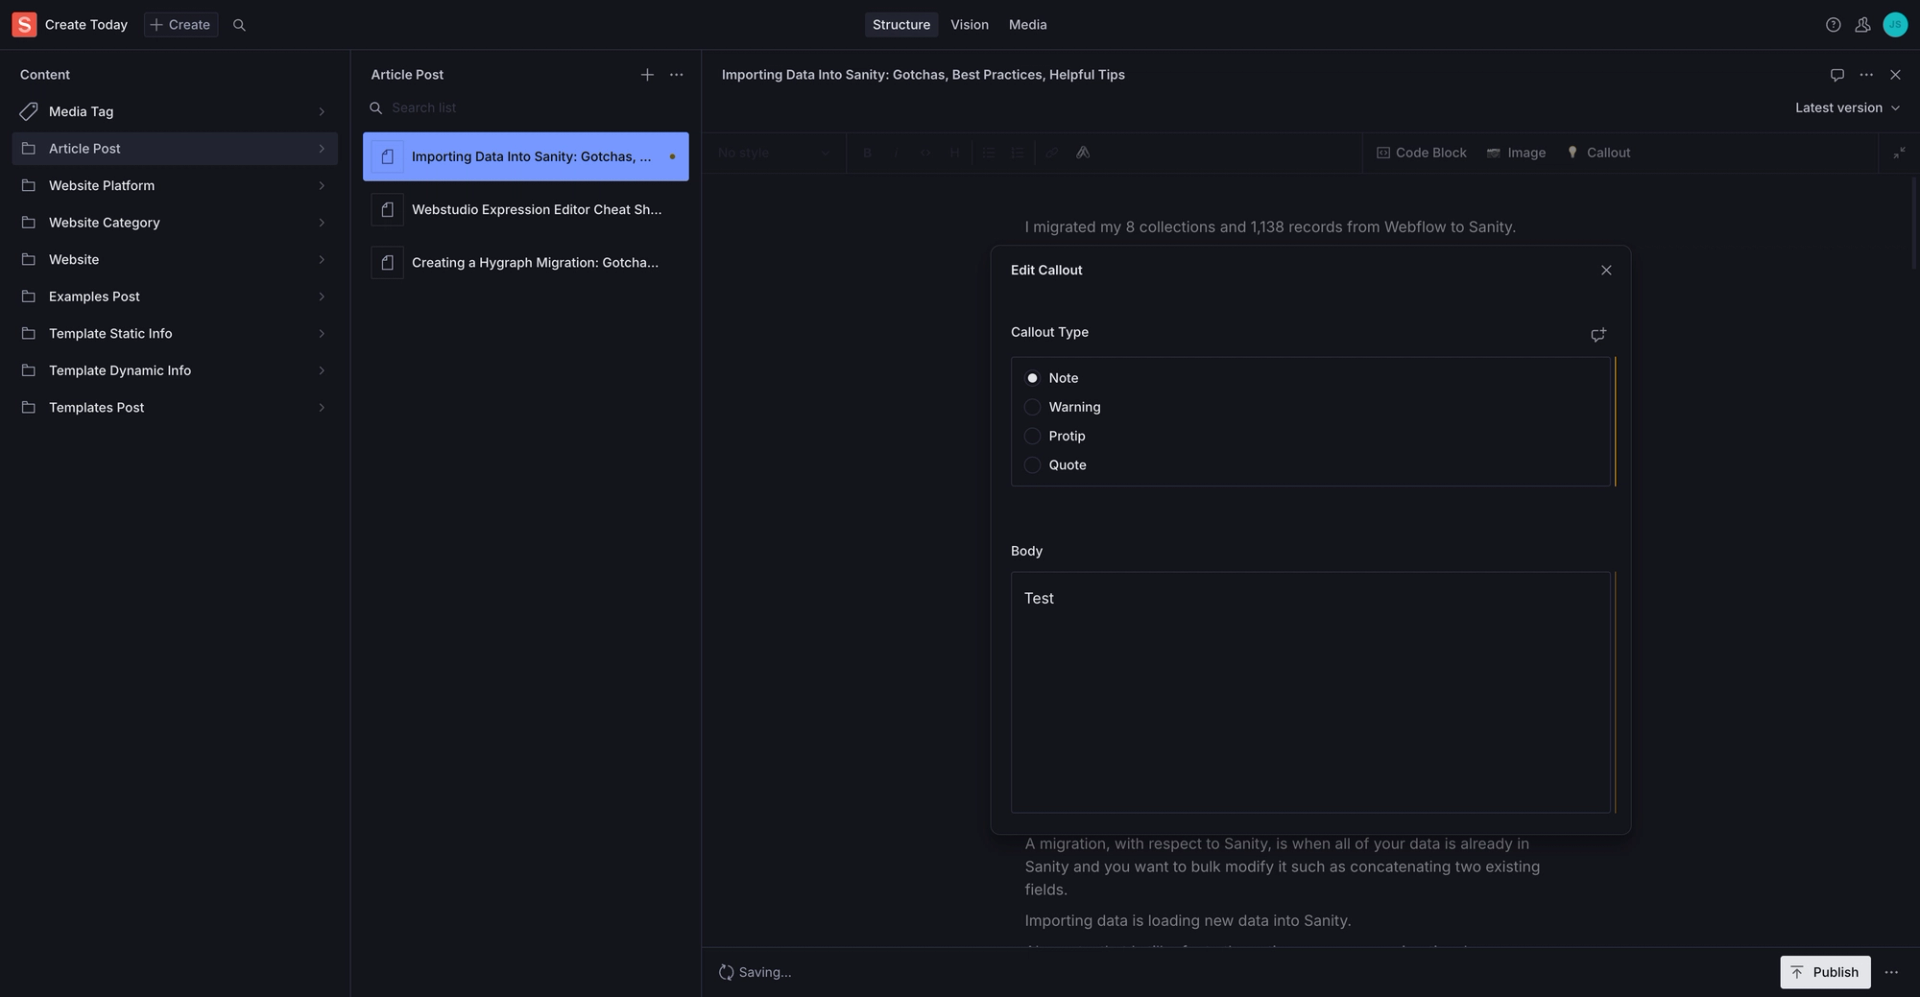
Task: Click into the Body text area
Action: coord(1310,692)
